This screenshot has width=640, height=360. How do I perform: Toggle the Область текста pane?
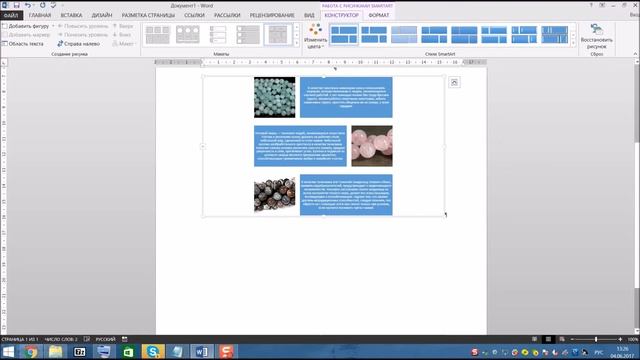coord(23,44)
